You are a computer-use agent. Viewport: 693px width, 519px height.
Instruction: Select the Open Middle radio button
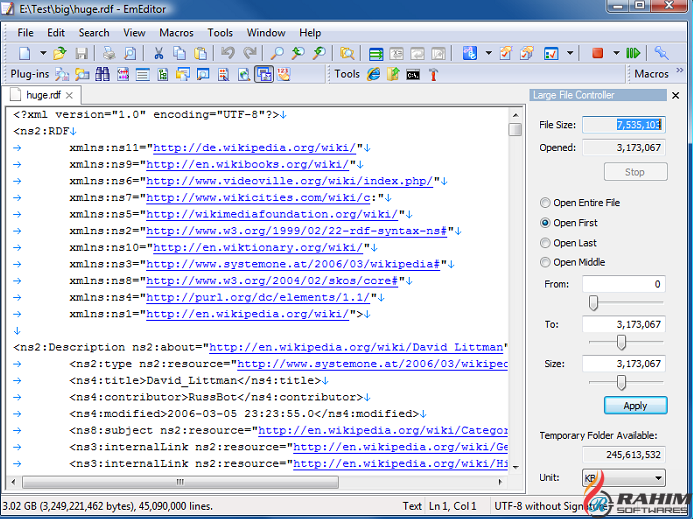(x=546, y=263)
